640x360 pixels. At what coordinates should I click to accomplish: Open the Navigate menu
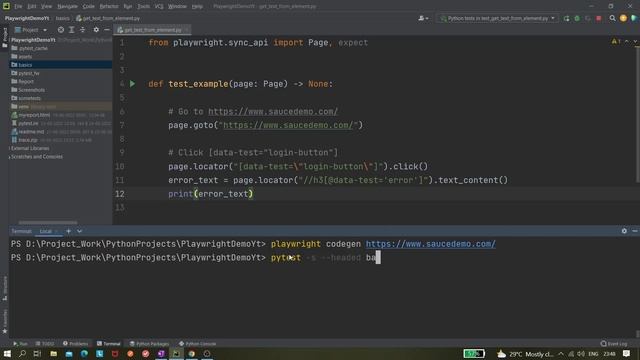[67, 7]
